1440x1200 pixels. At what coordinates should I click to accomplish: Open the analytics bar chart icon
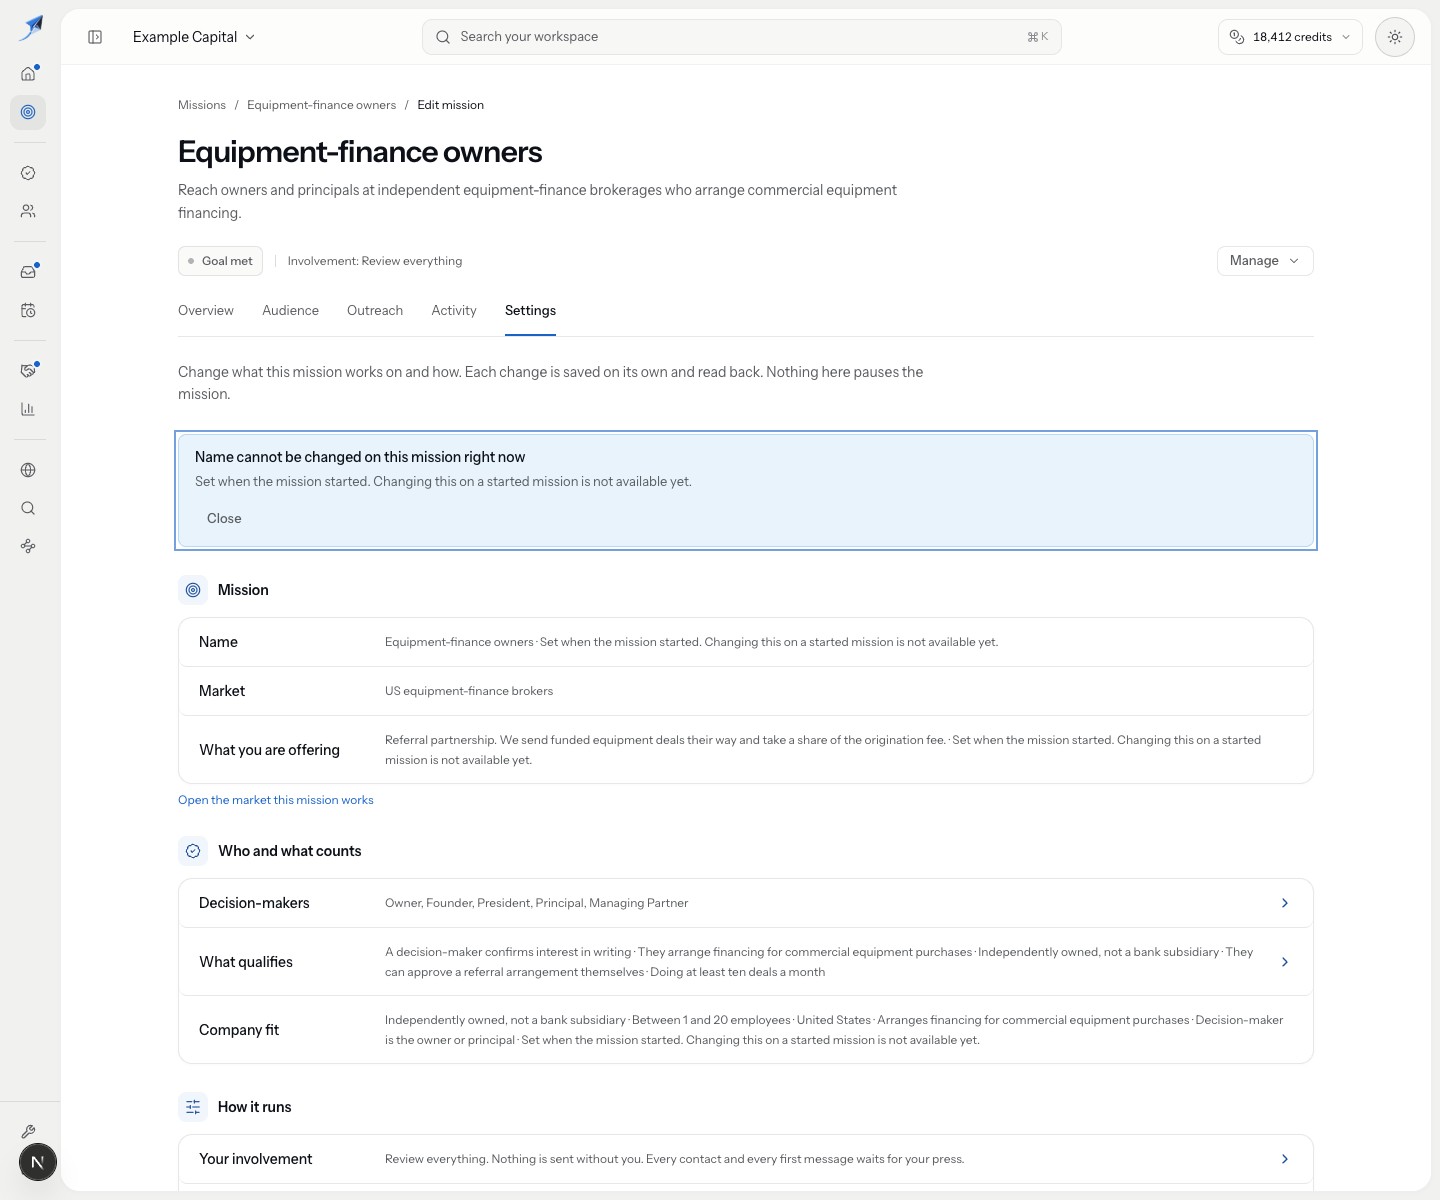[28, 409]
